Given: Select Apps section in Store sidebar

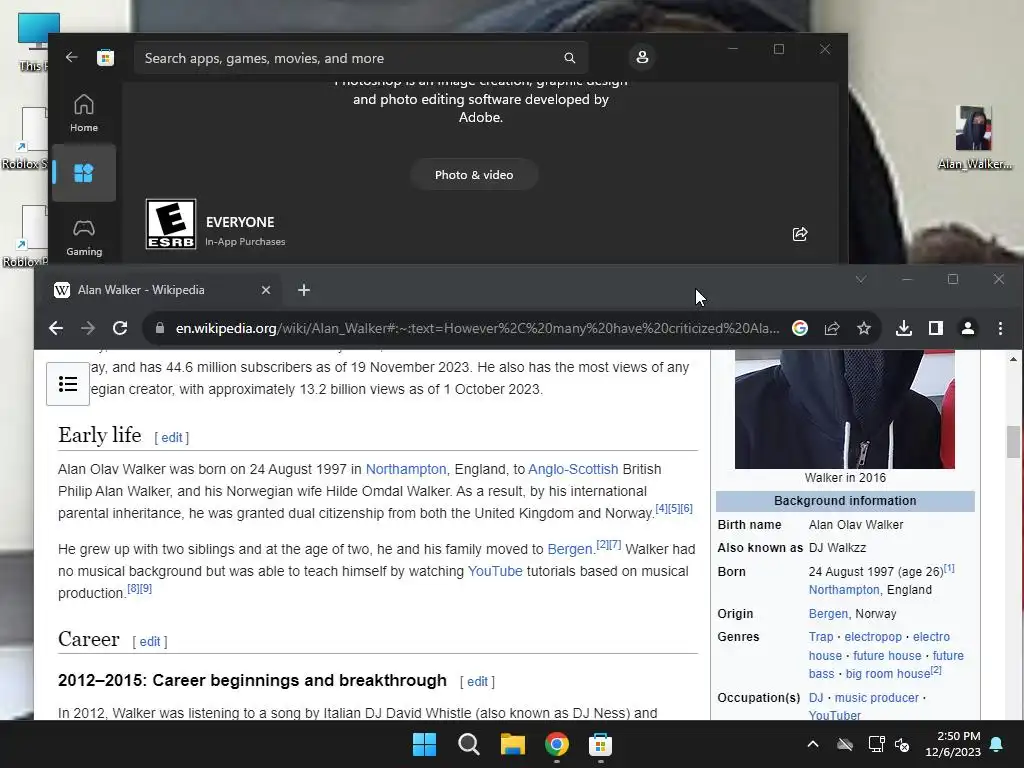Looking at the screenshot, I should pos(84,173).
